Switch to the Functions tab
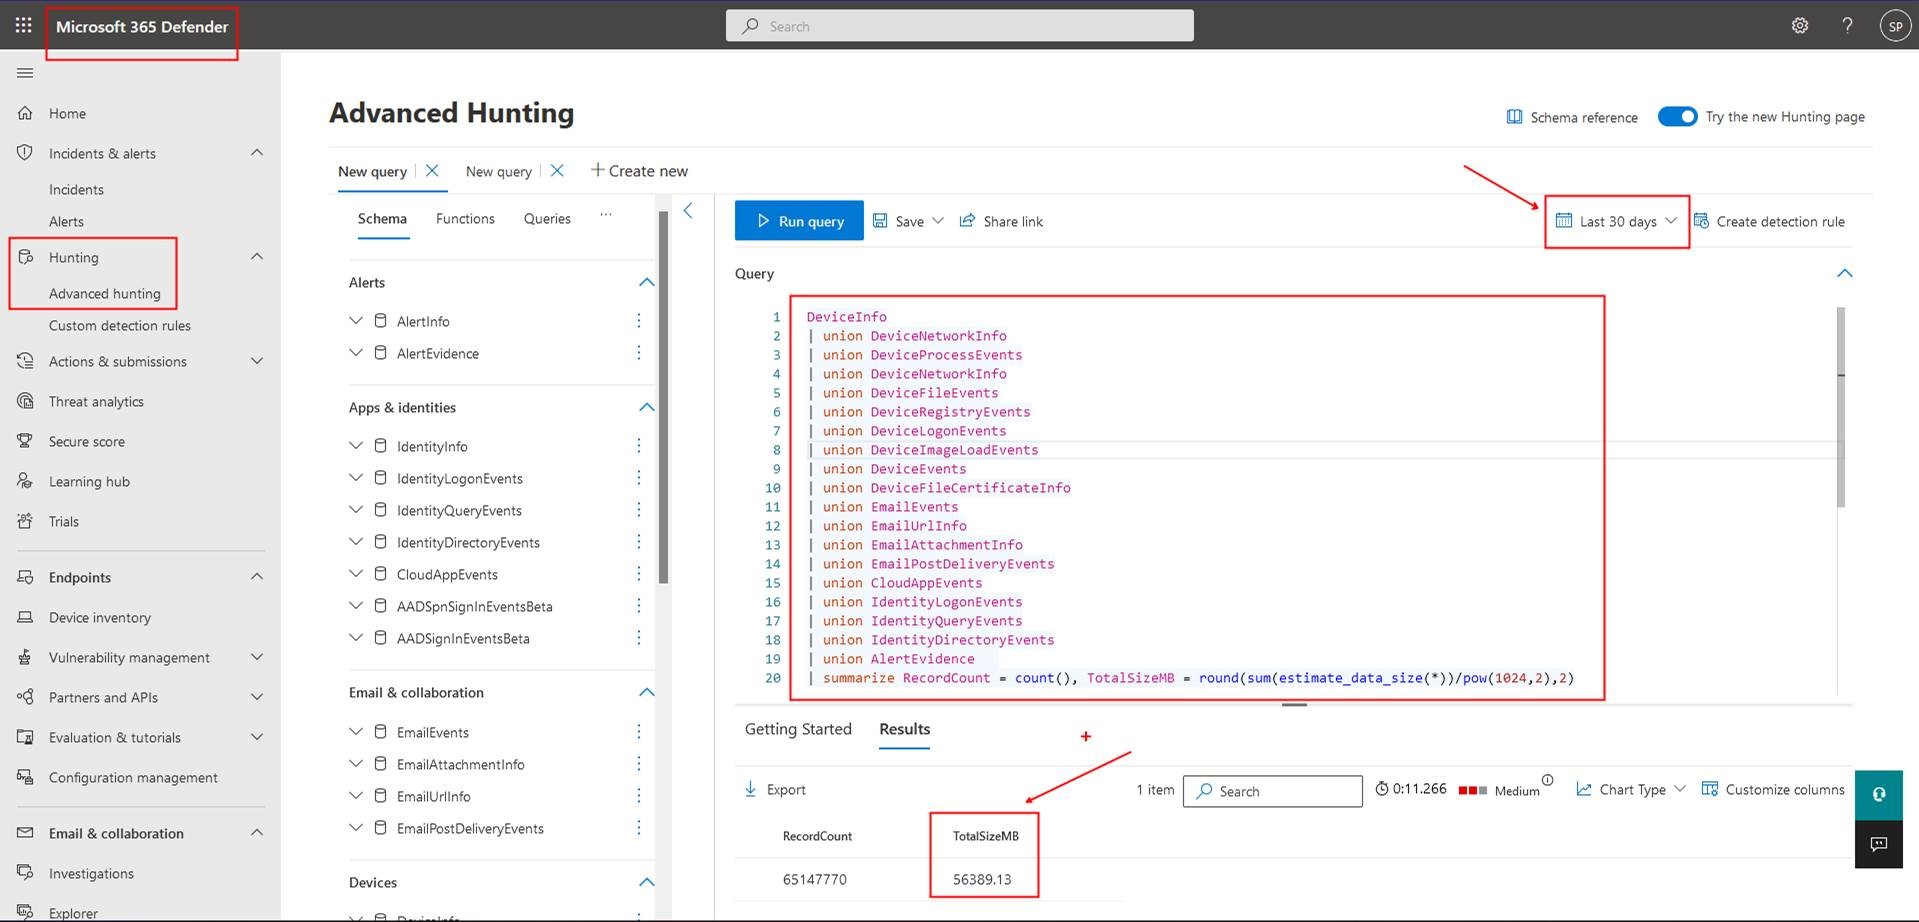1919x922 pixels. (465, 218)
